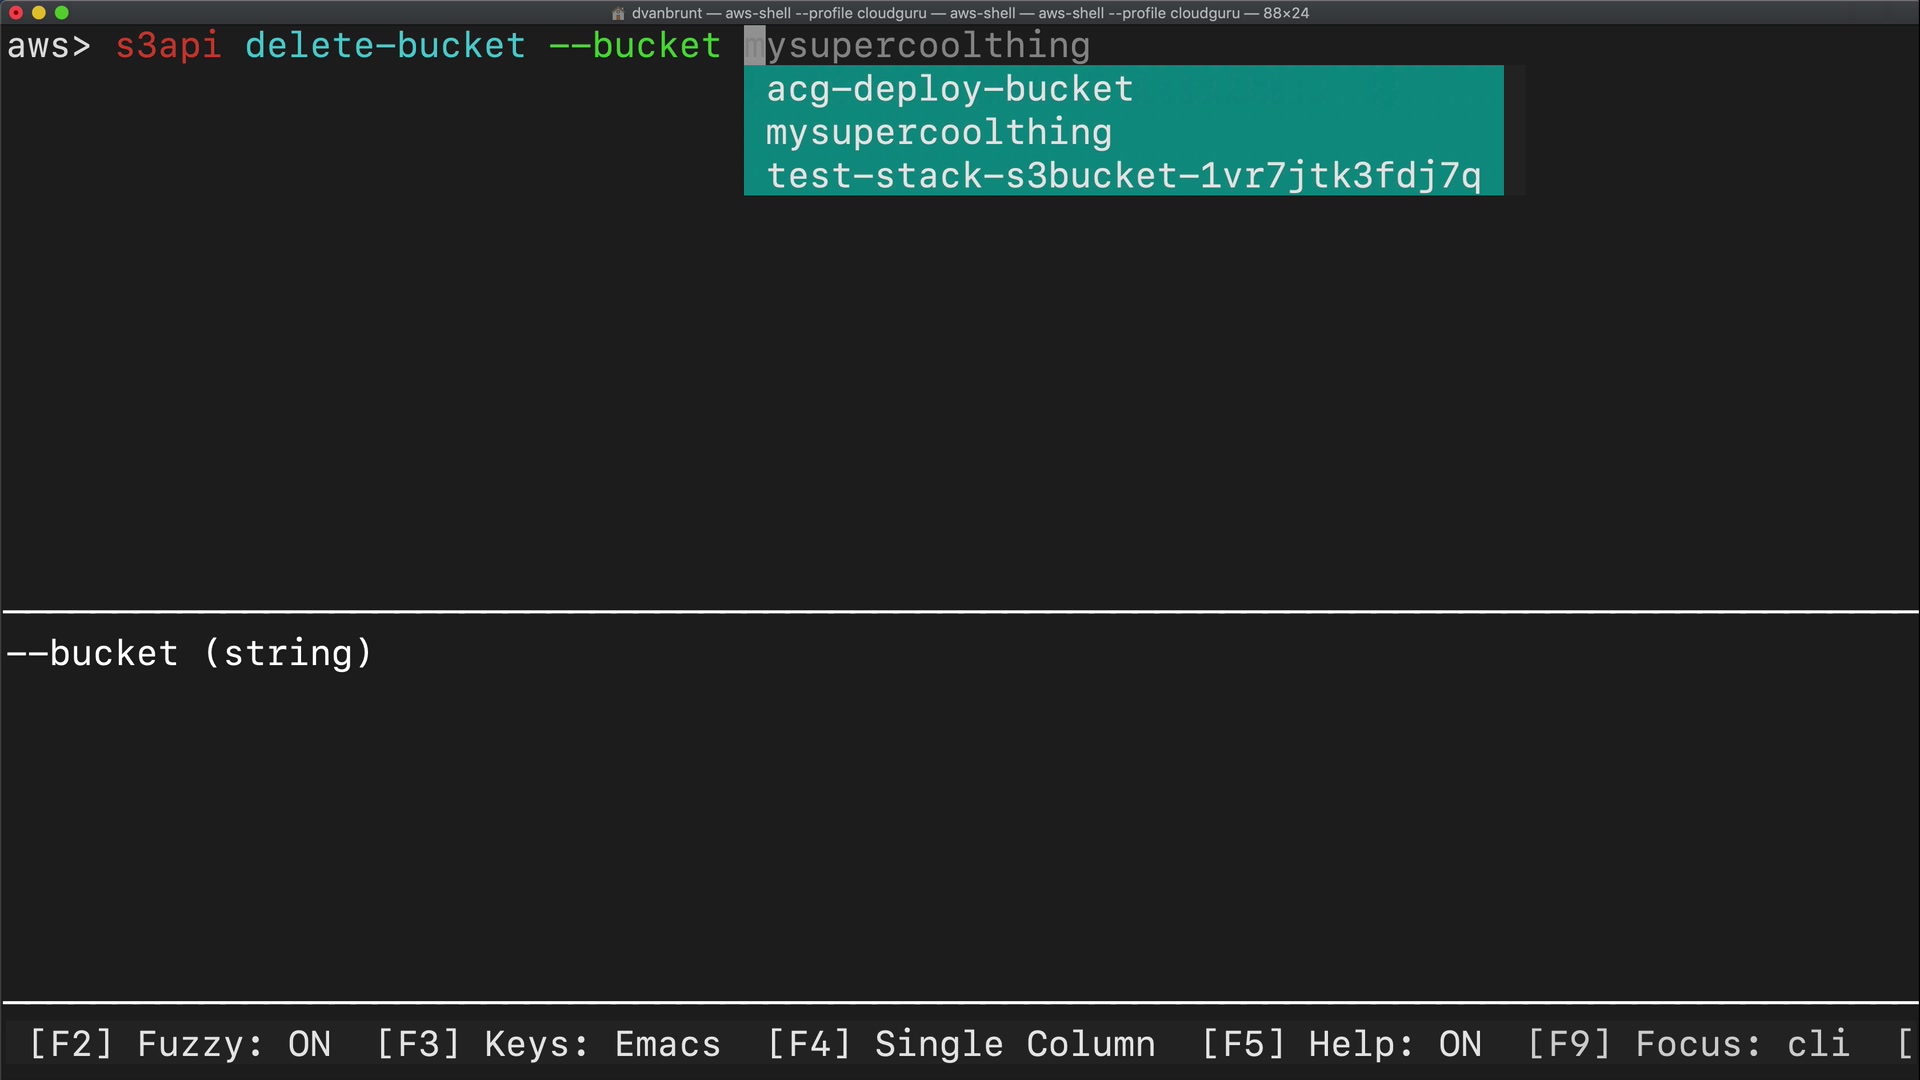Click the home folder icon in title bar
1920x1080 pixels.
tap(618, 13)
